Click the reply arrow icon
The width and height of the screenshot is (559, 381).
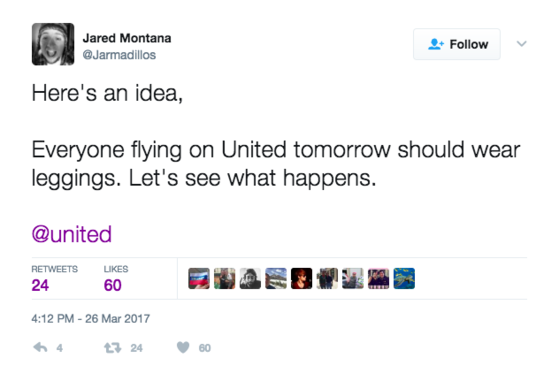click(x=40, y=347)
